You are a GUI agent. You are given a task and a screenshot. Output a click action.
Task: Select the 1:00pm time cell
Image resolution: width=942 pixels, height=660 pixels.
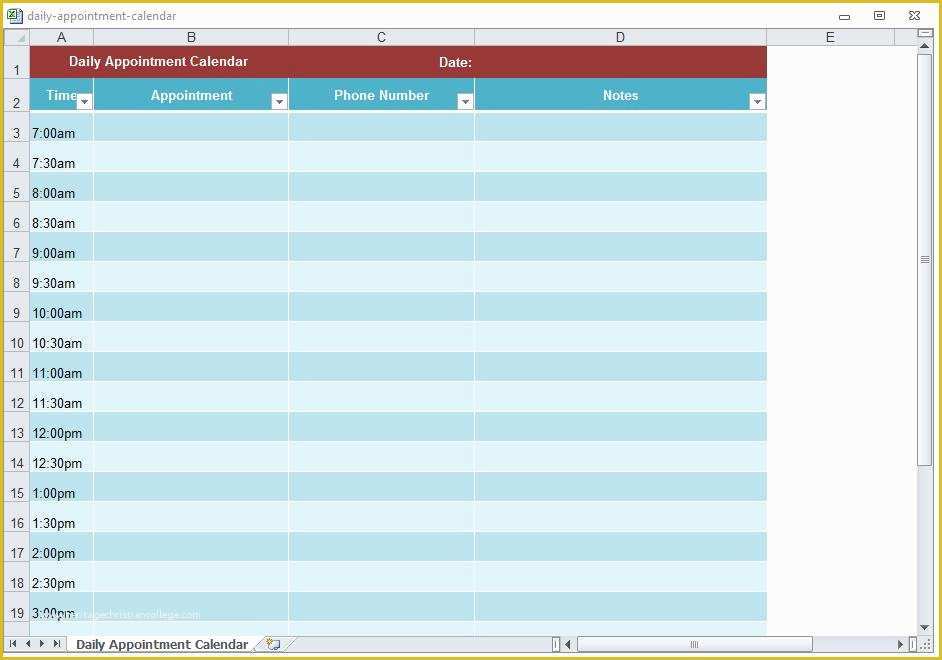61,487
